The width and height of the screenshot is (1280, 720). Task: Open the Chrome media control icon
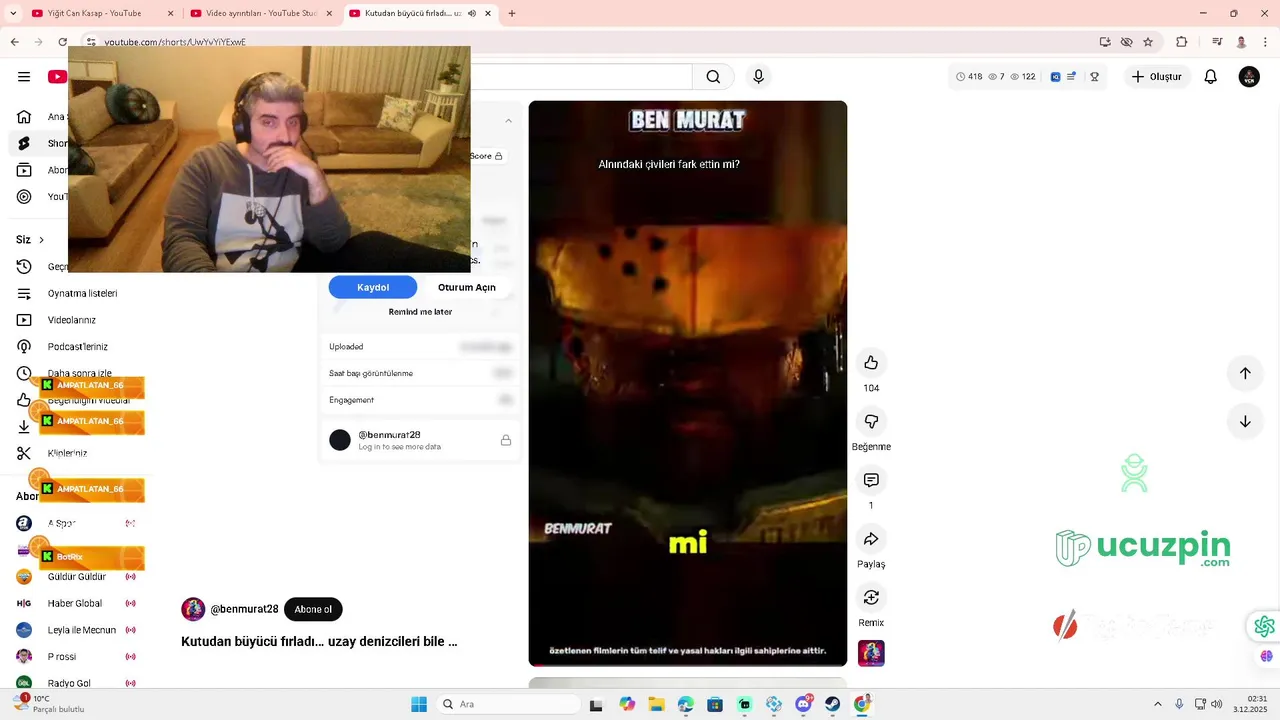pyautogui.click(x=1217, y=42)
